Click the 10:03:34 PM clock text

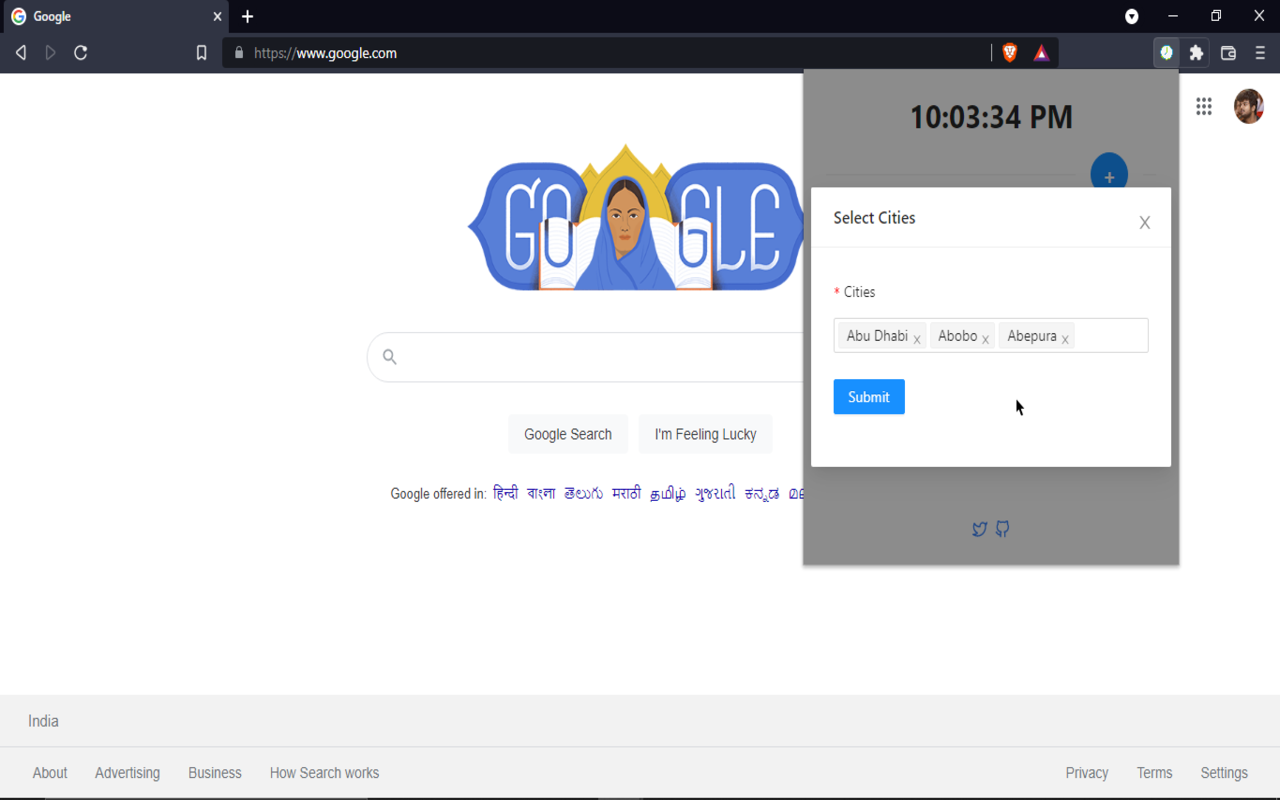pyautogui.click(x=991, y=117)
